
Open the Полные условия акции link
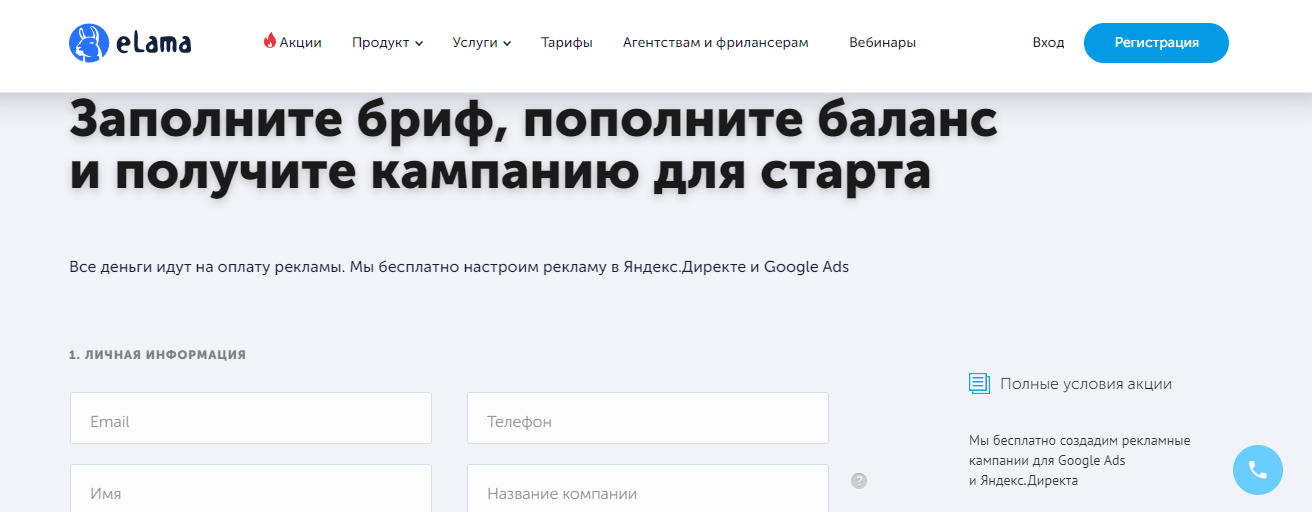(x=1085, y=384)
